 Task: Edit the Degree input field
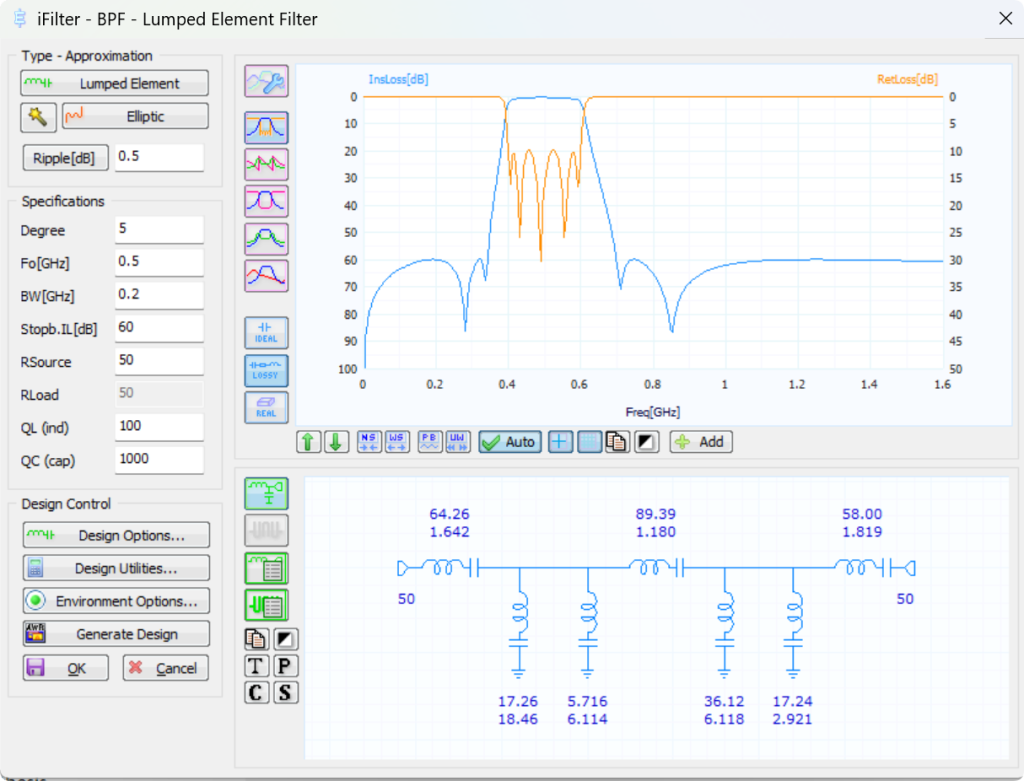pyautogui.click(x=159, y=229)
